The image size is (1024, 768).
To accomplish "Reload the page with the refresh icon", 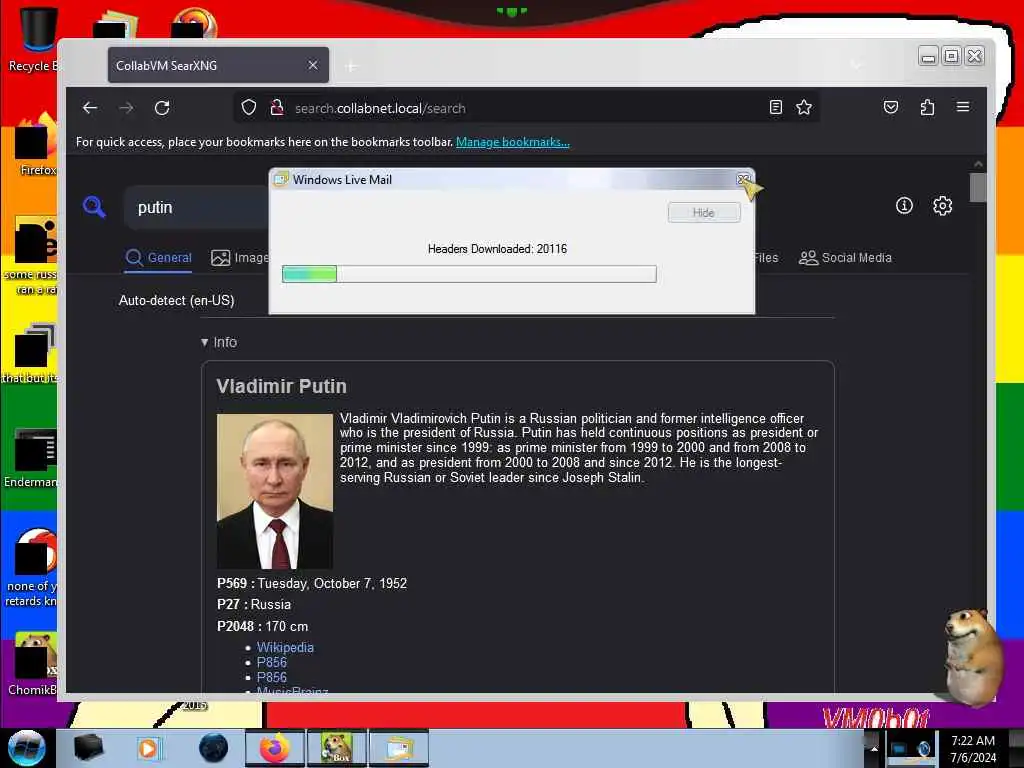I will (162, 108).
